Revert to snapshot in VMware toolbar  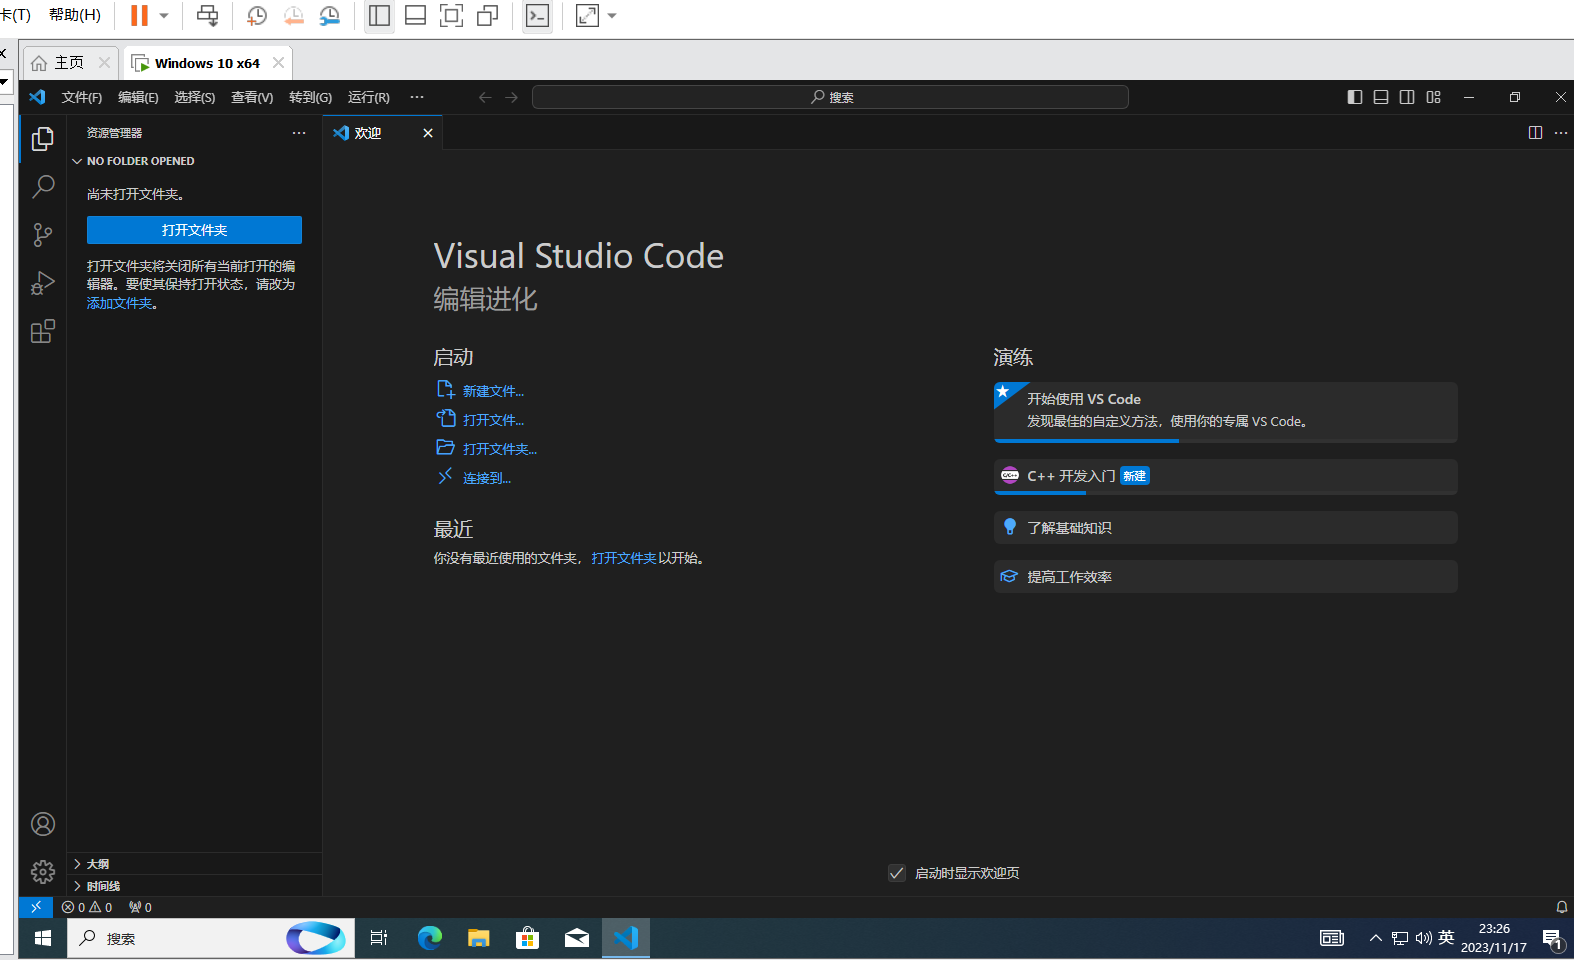point(293,15)
